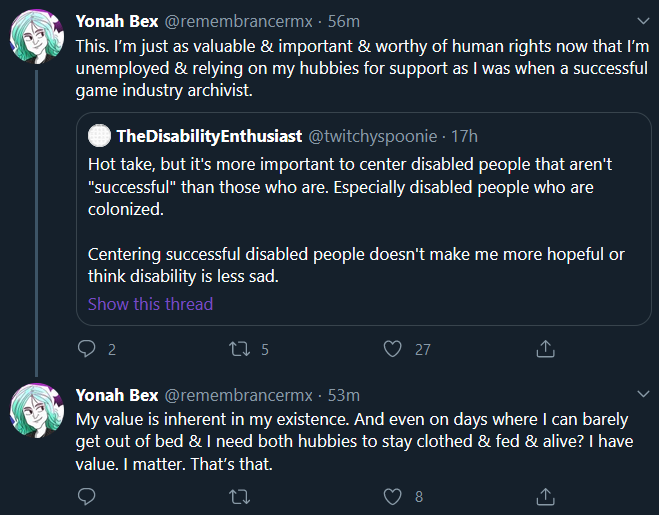The height and width of the screenshot is (515, 659).
Task: Open Yonah Bex's name on the first tweet
Action: pyautogui.click(x=117, y=21)
